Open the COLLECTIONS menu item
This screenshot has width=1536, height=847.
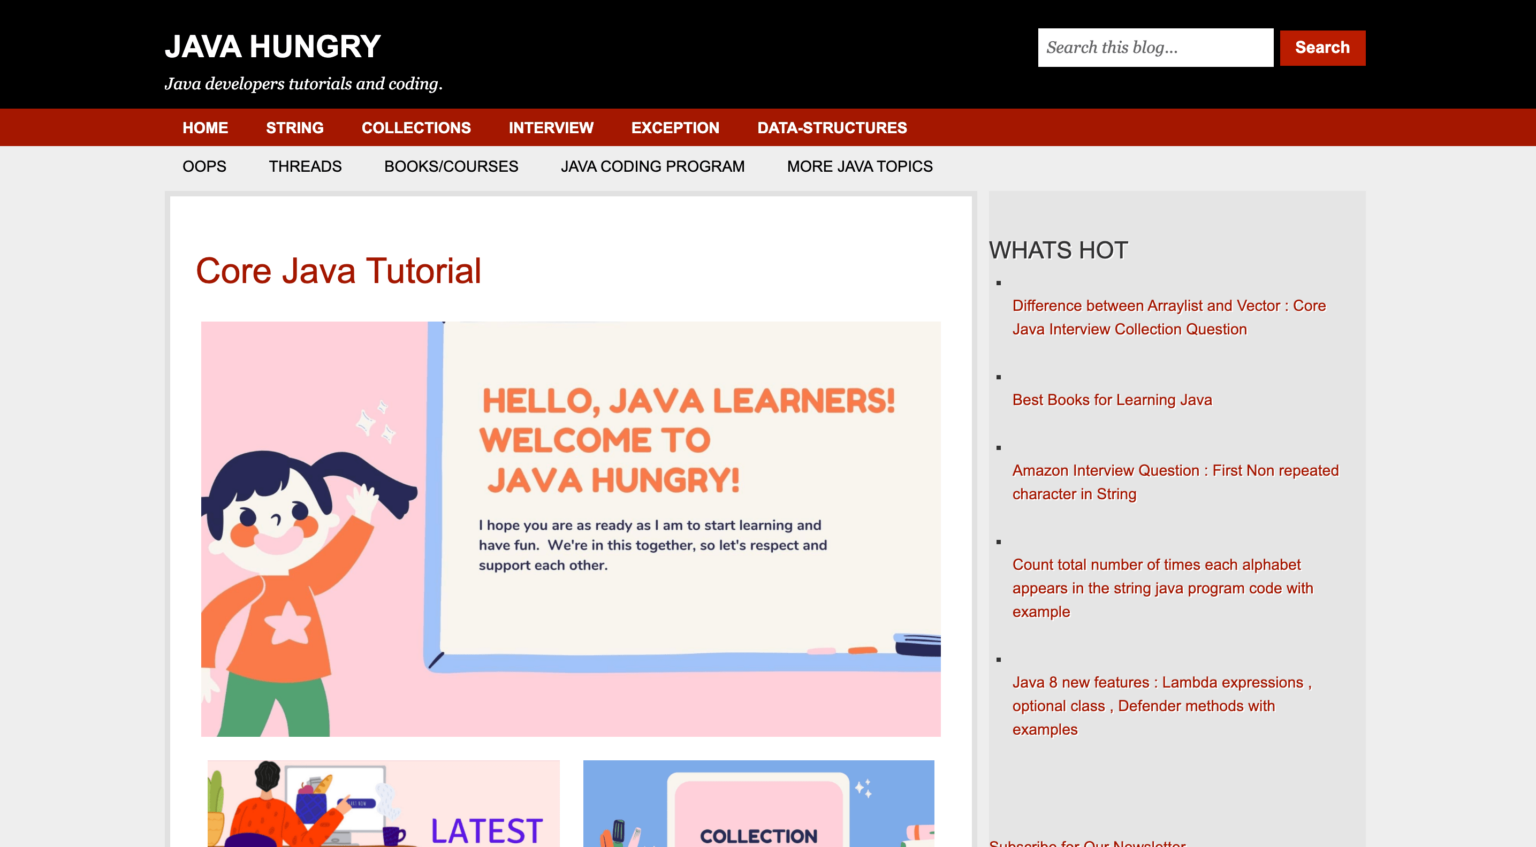coord(416,128)
